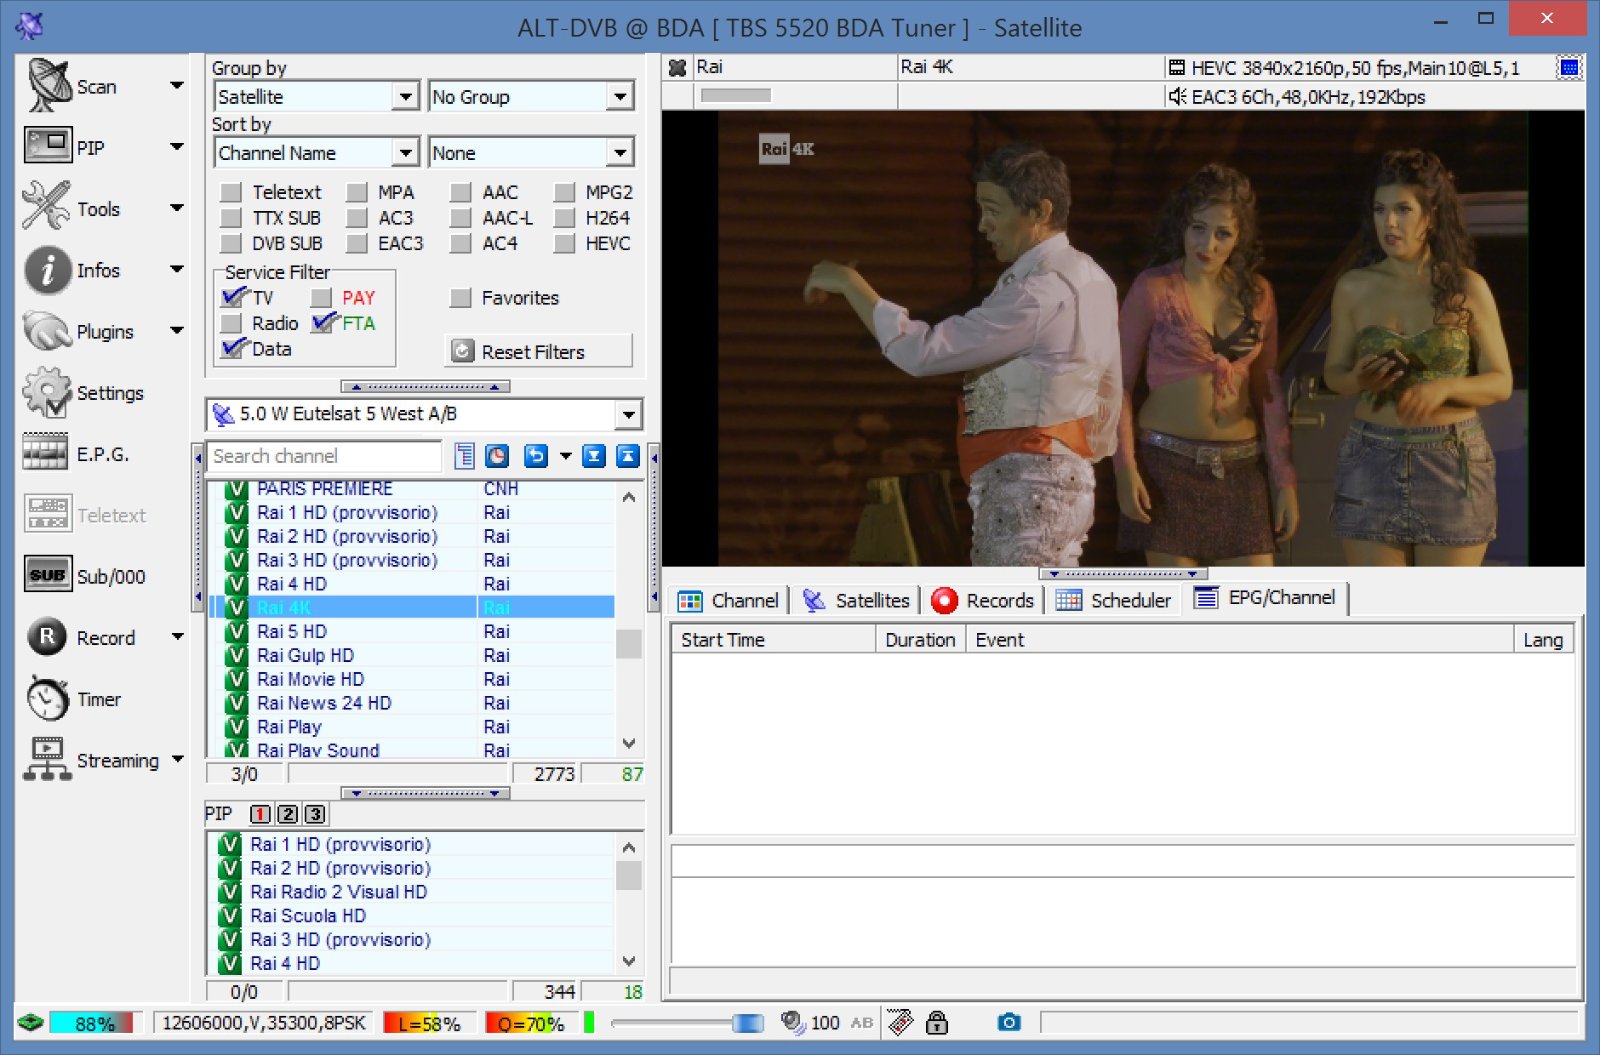Switch to the Scheduler tab
The height and width of the screenshot is (1055, 1600).
pos(1113,600)
